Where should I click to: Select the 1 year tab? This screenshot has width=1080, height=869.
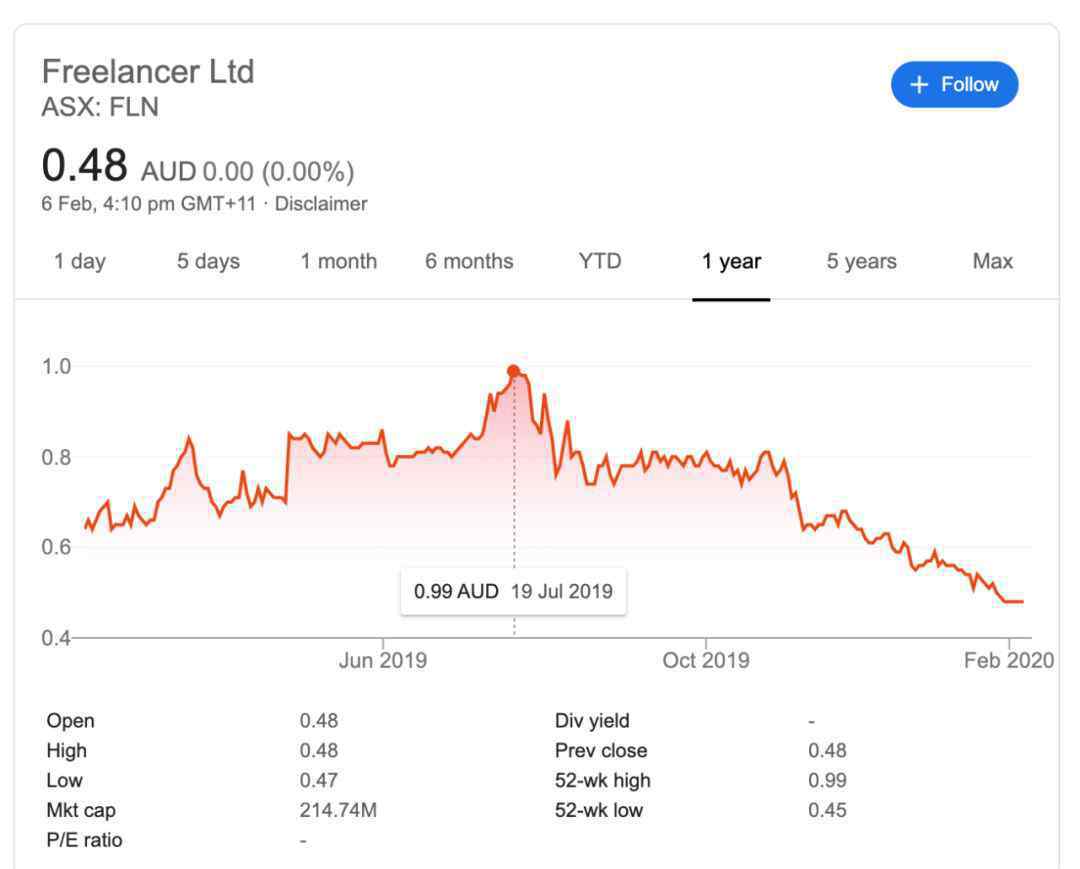pos(731,262)
